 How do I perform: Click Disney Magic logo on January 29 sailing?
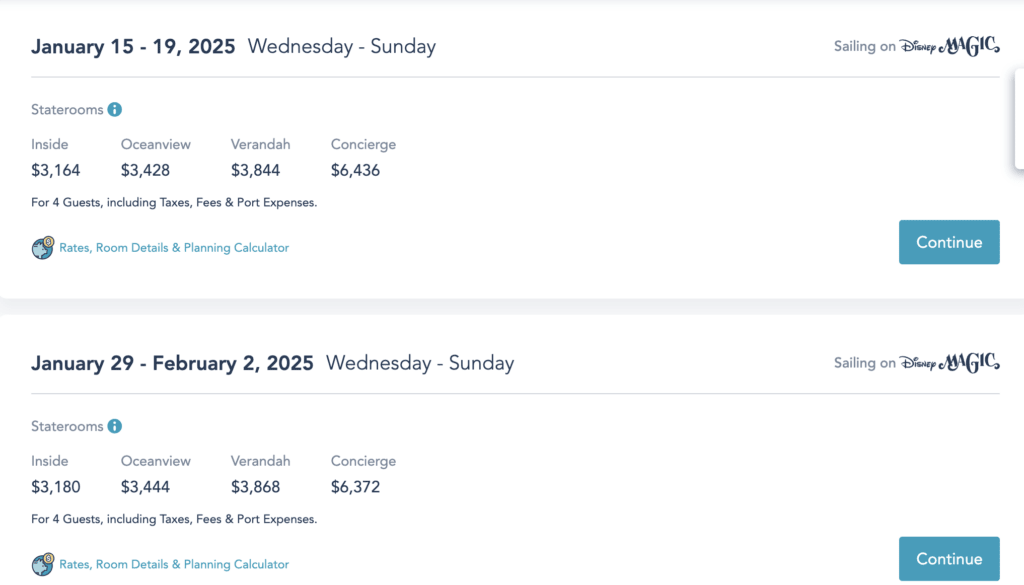(949, 363)
